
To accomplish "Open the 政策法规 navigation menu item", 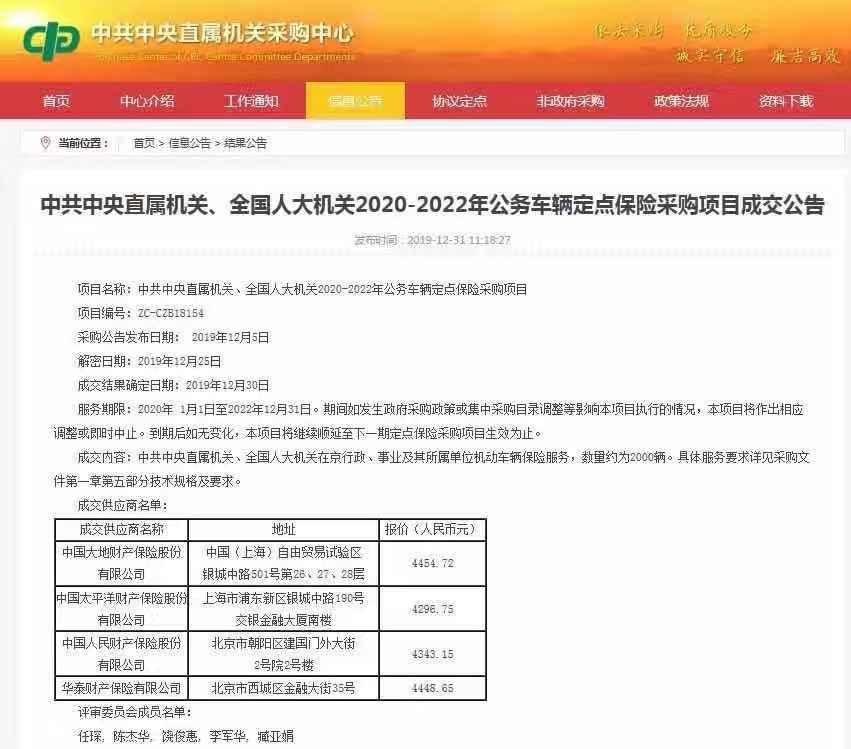I will [x=680, y=101].
